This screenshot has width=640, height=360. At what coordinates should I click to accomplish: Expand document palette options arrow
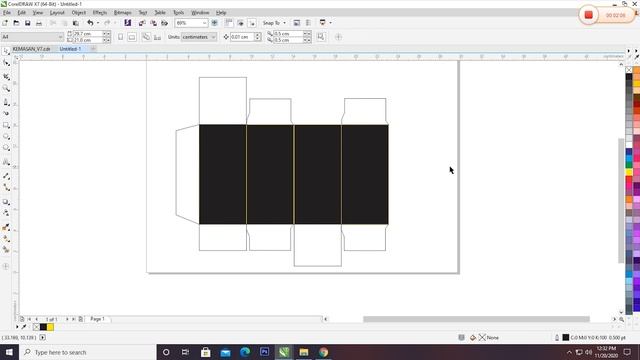(x=17, y=327)
